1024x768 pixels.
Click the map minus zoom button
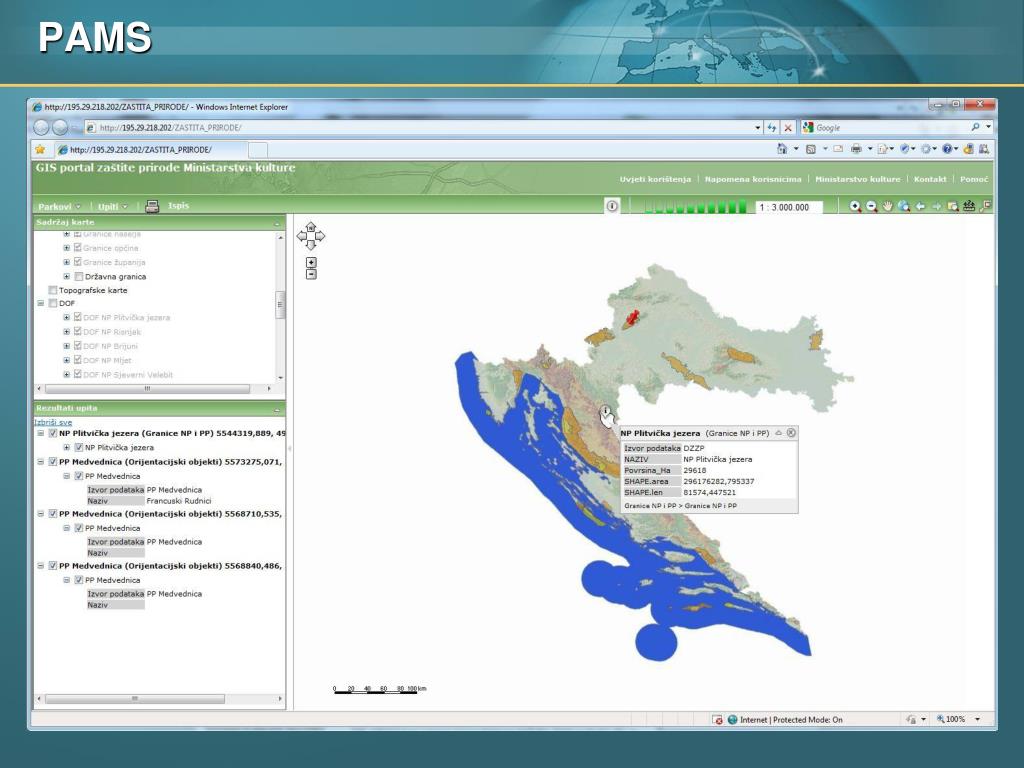[x=312, y=274]
